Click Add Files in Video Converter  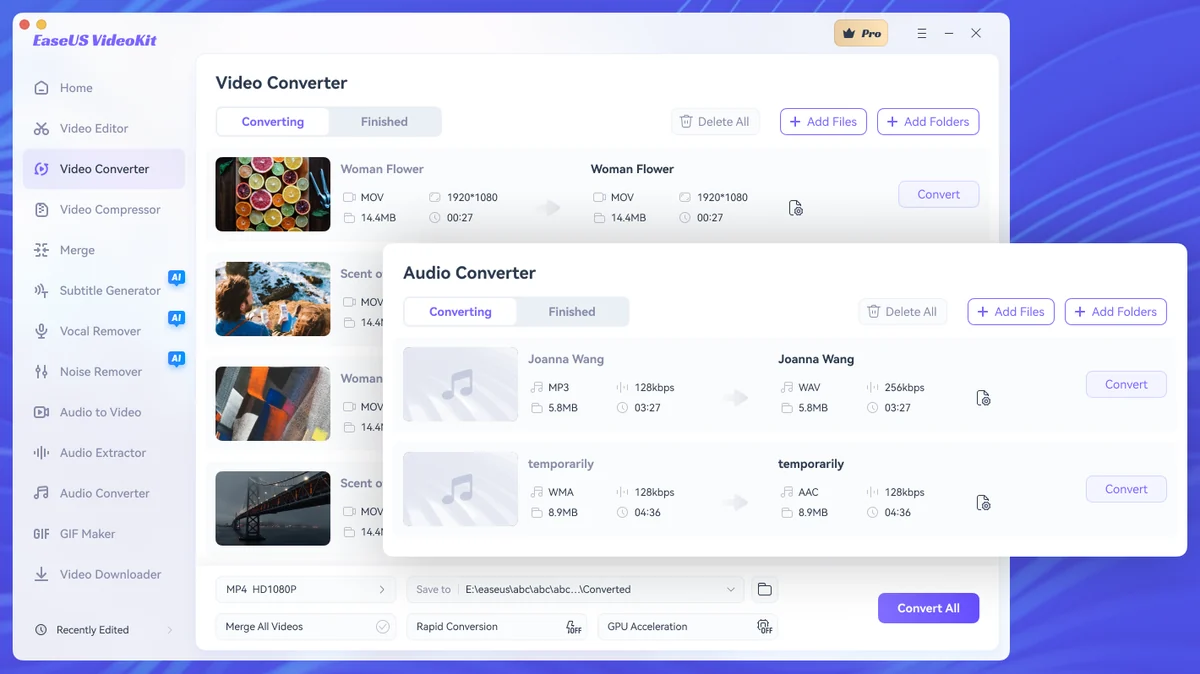pos(823,122)
